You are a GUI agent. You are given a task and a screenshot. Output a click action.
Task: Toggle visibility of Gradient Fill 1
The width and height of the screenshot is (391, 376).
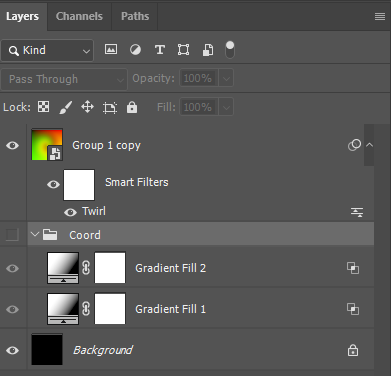click(x=13, y=309)
